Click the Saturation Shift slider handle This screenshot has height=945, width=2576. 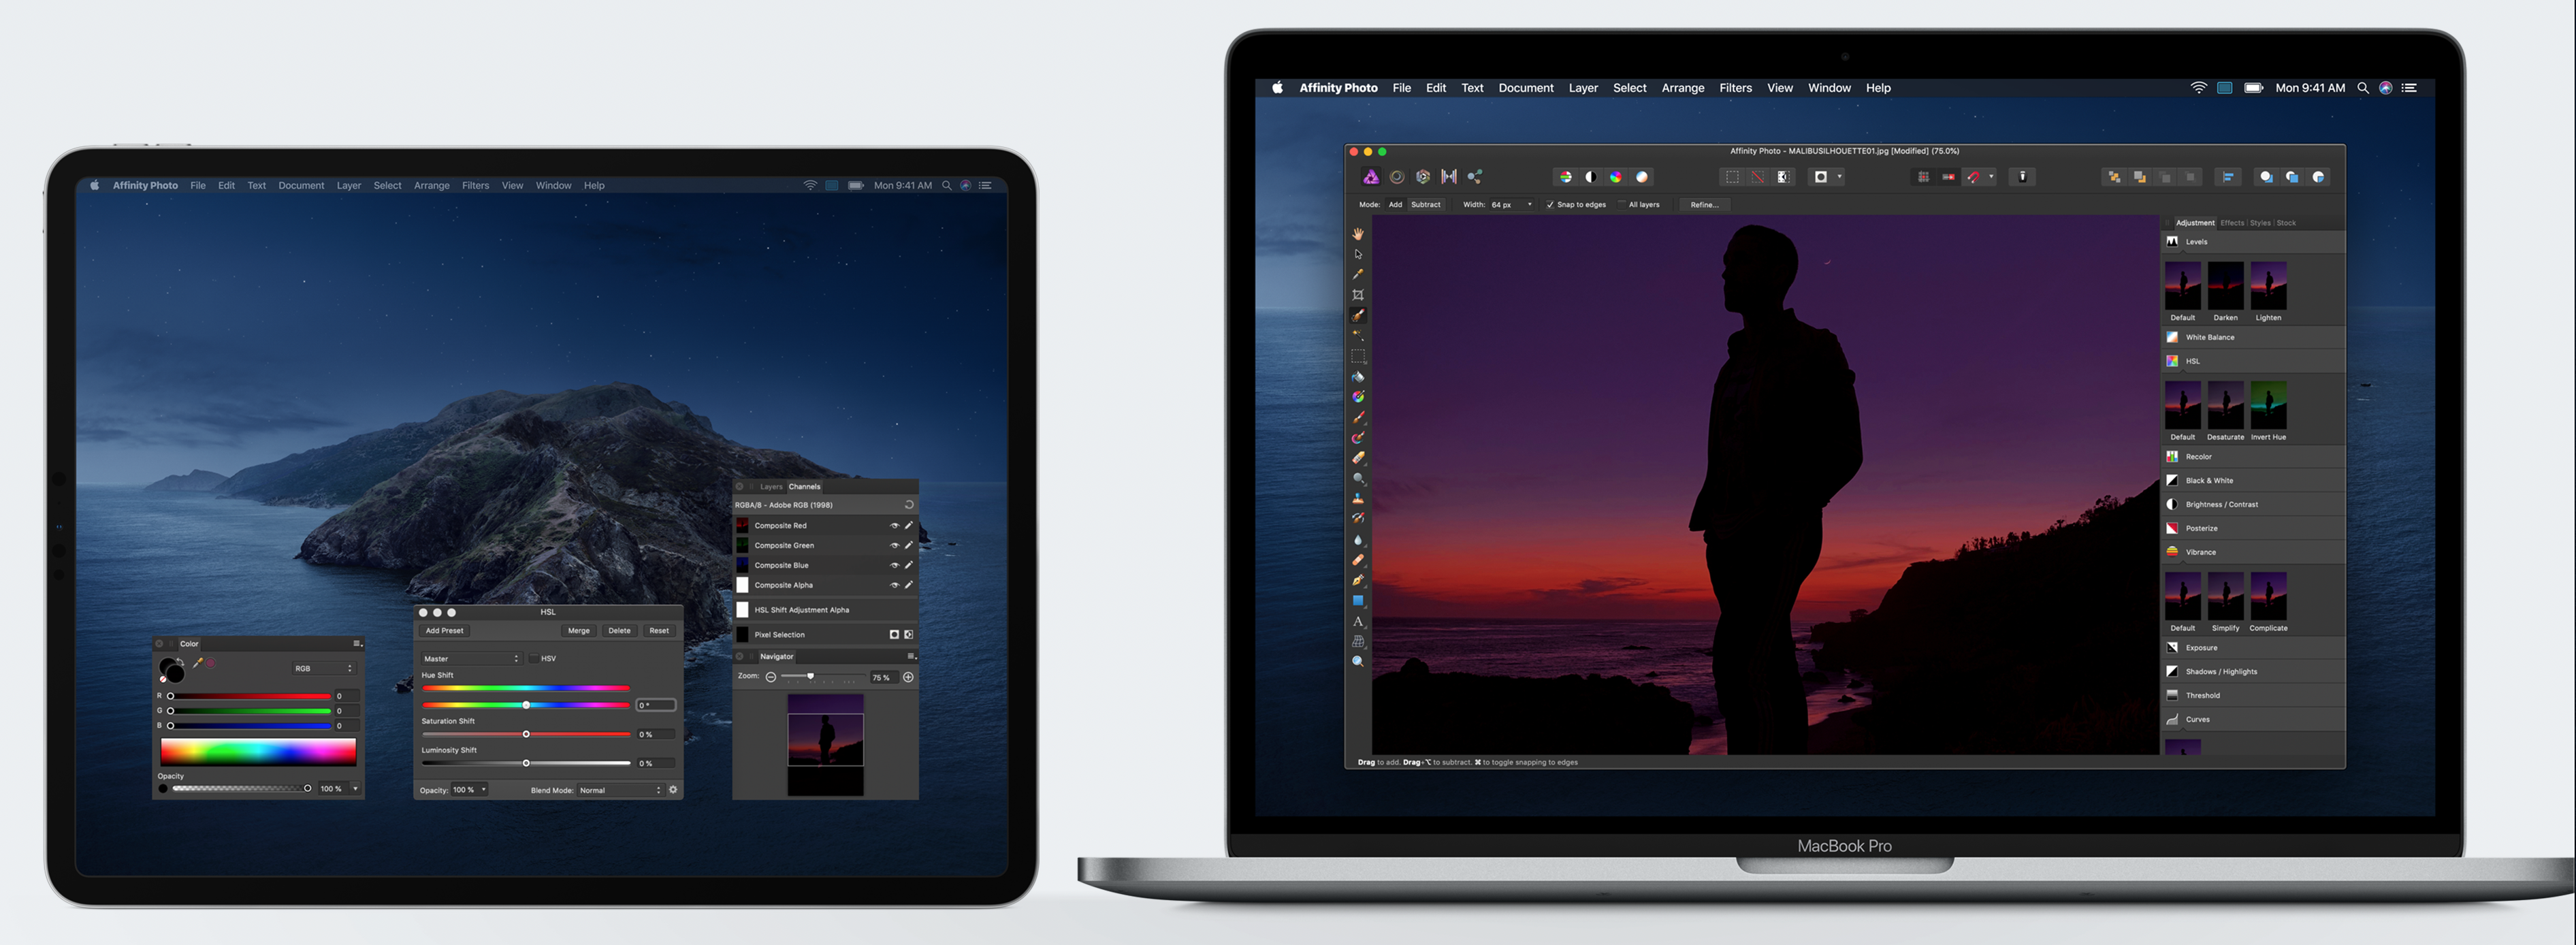tap(526, 735)
